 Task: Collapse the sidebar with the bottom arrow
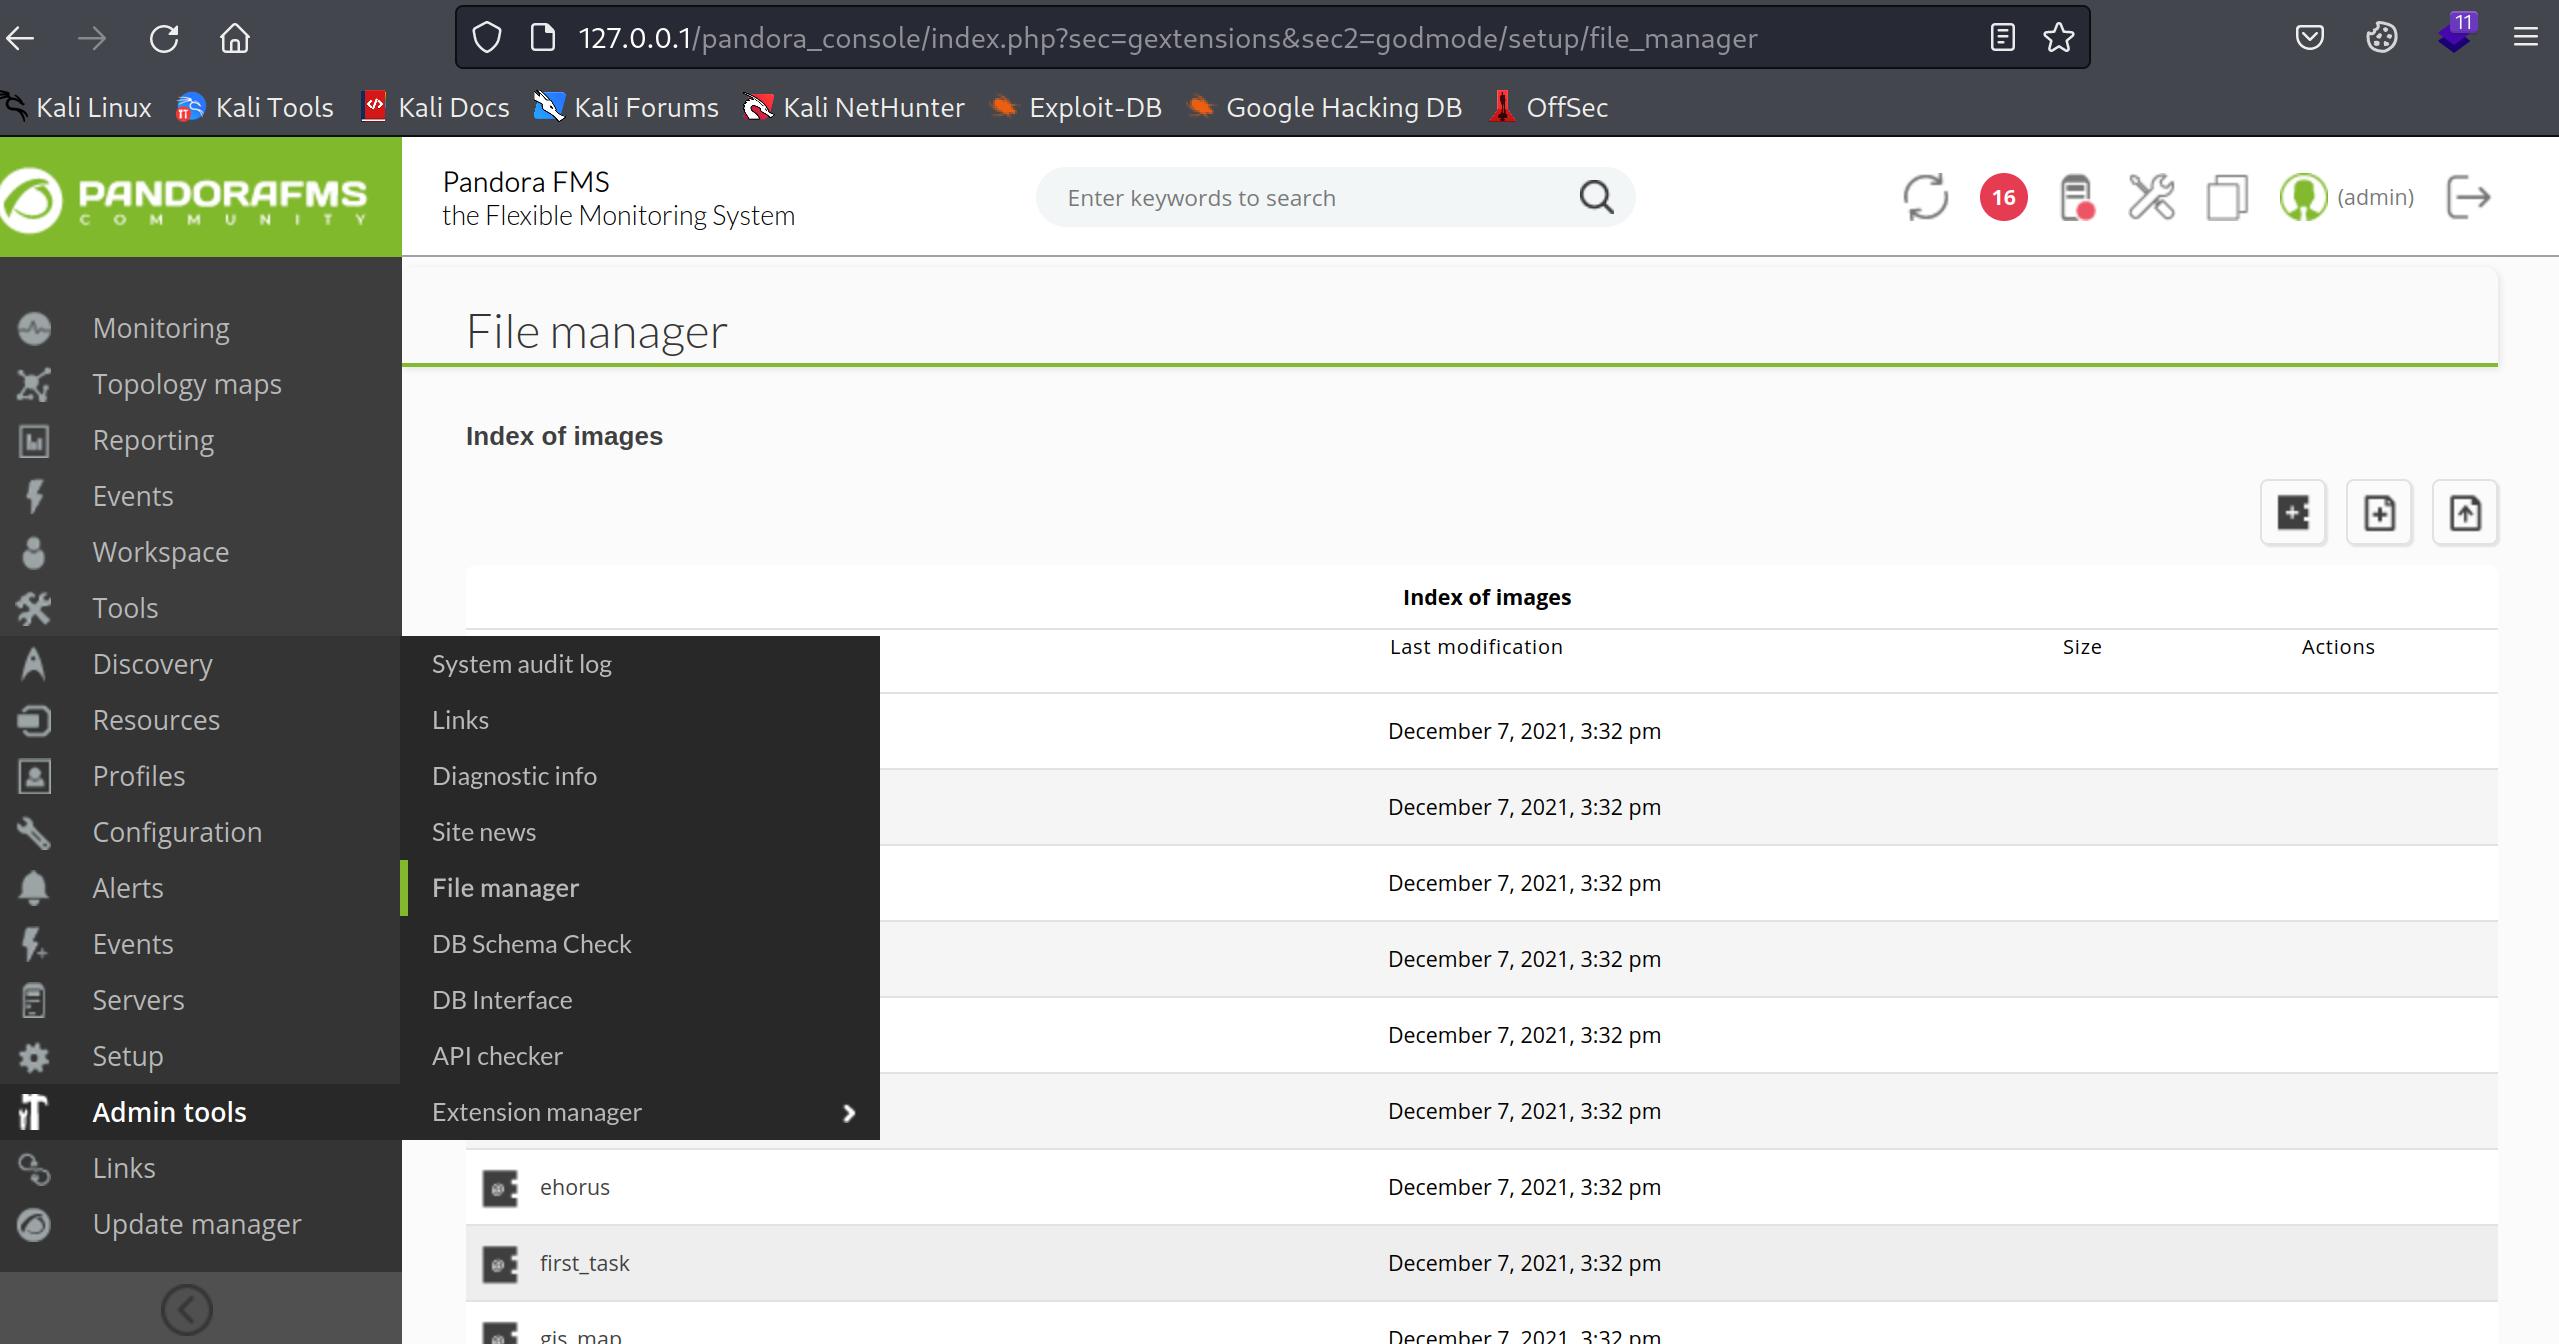(187, 1309)
